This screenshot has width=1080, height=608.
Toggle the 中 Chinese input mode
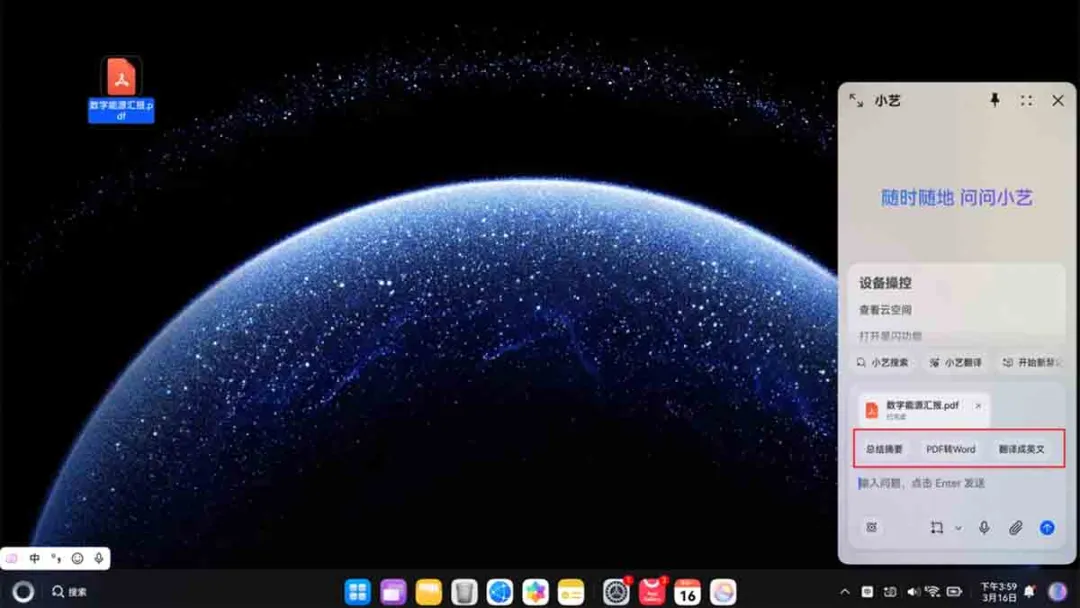[x=34, y=558]
